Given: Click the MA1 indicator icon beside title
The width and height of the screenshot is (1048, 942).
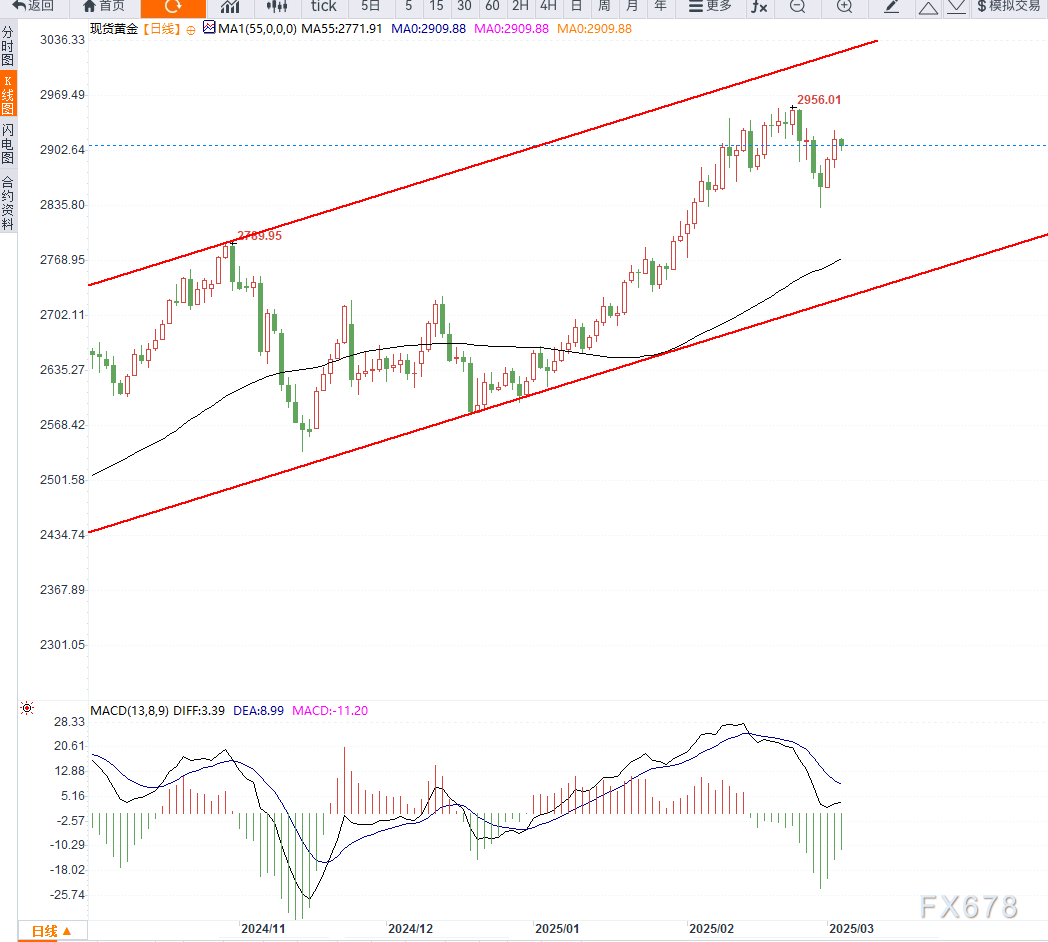Looking at the screenshot, I should [x=208, y=28].
